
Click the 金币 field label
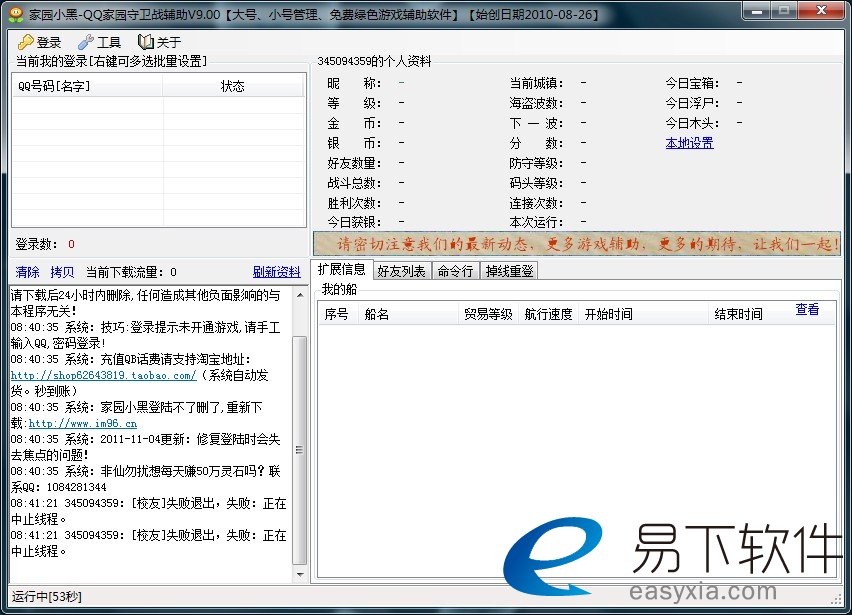point(354,123)
